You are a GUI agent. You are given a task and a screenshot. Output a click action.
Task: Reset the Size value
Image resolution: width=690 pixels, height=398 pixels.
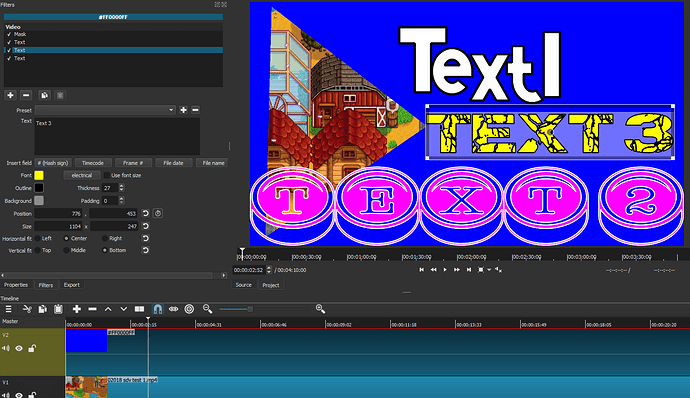146,226
